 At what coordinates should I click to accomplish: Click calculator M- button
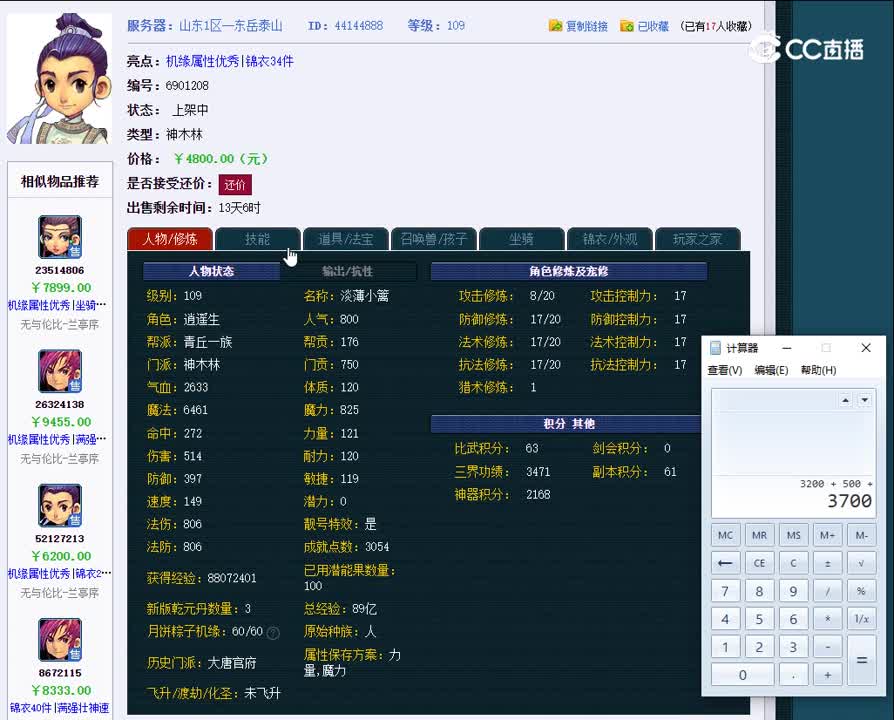[x=862, y=535]
